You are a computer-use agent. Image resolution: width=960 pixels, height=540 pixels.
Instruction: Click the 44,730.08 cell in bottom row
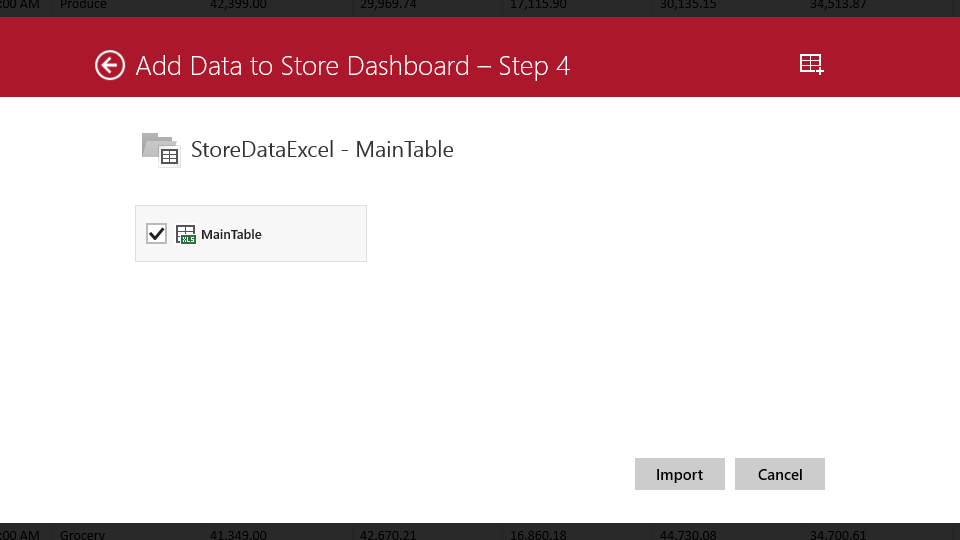tap(688, 534)
